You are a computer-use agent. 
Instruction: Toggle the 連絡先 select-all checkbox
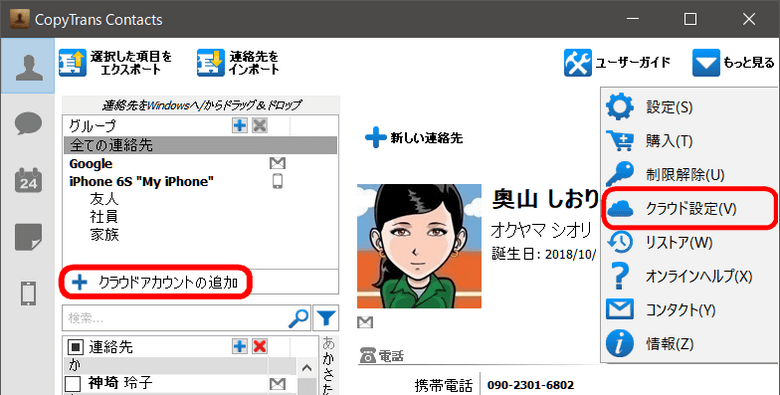[x=75, y=346]
